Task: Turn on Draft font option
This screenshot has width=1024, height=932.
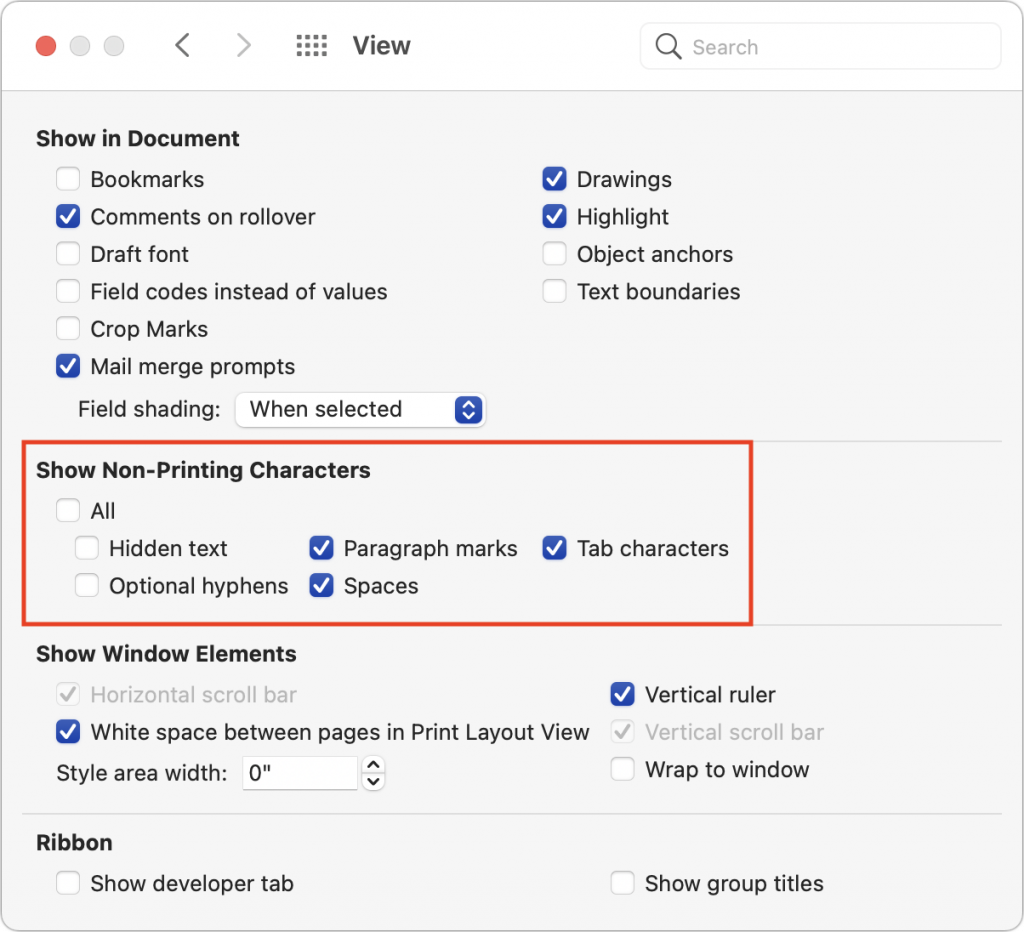Action: [x=68, y=254]
